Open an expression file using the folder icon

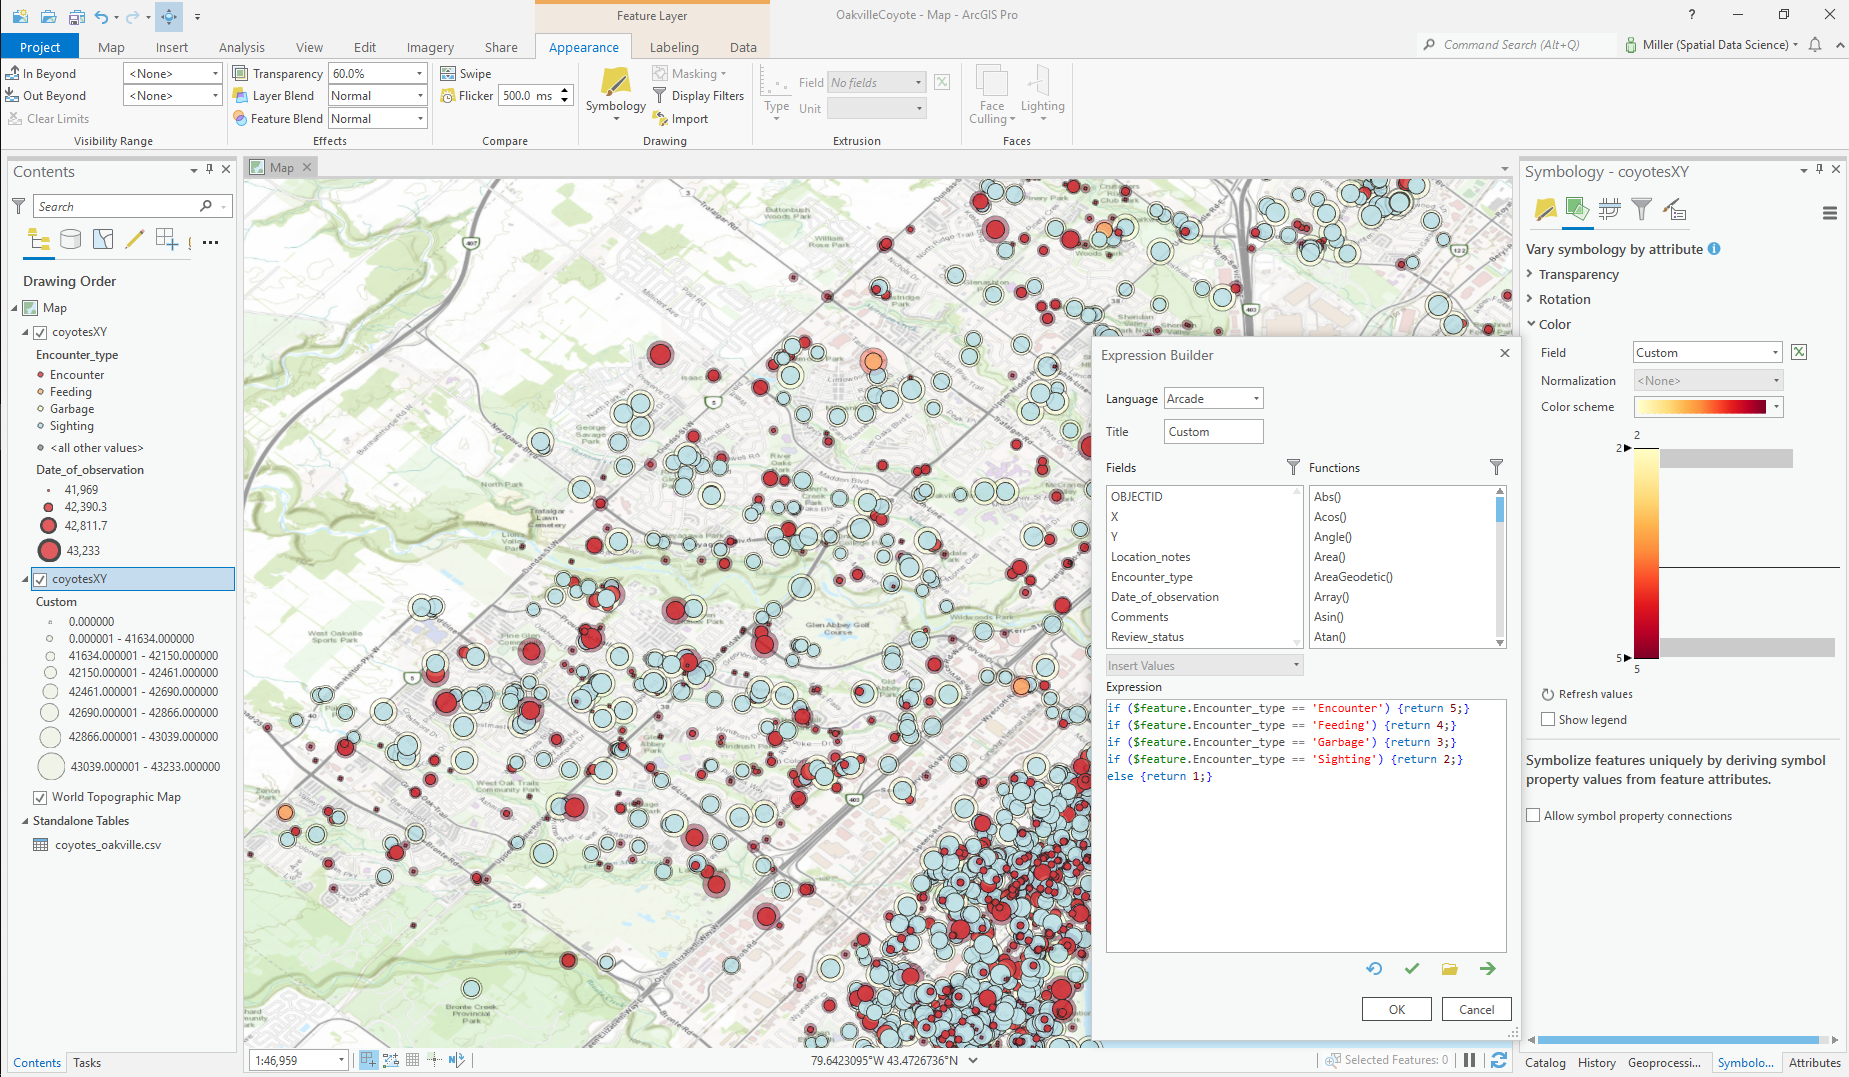[1449, 968]
